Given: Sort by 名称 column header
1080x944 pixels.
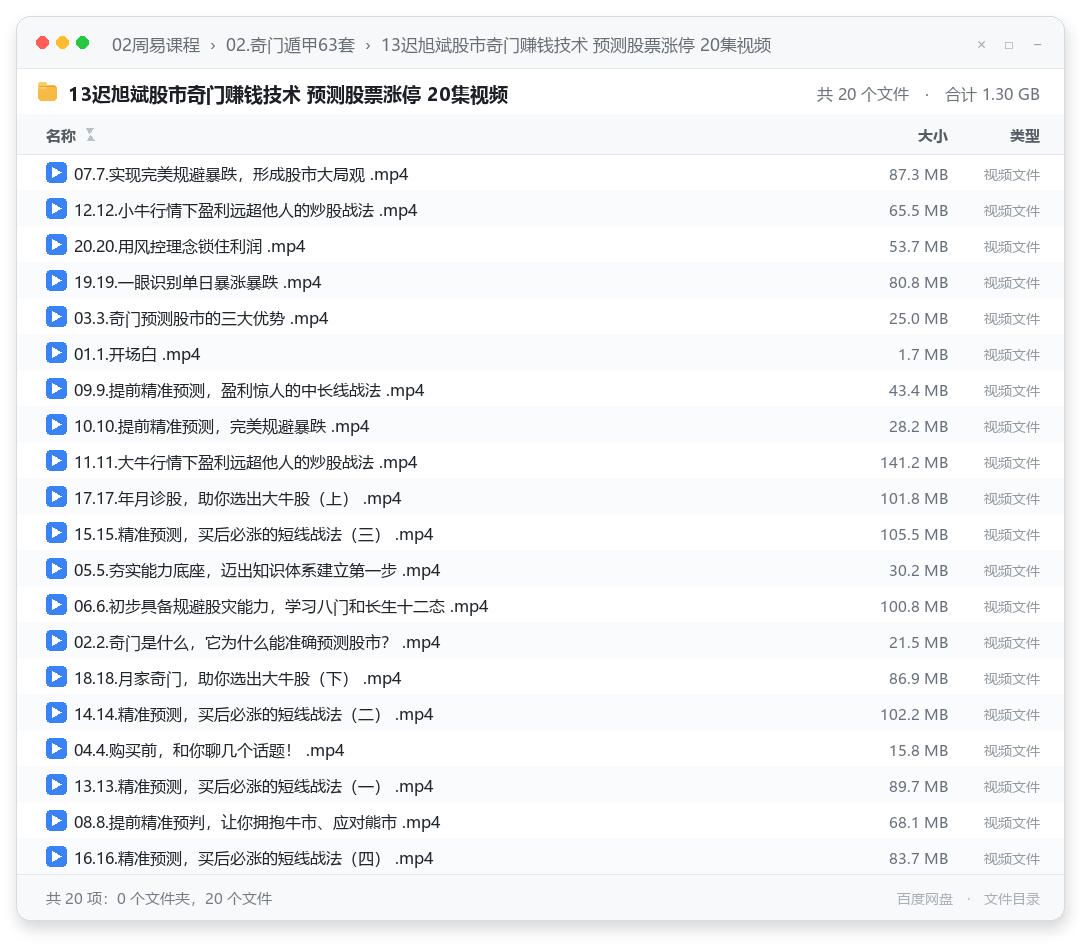Looking at the screenshot, I should pos(61,136).
